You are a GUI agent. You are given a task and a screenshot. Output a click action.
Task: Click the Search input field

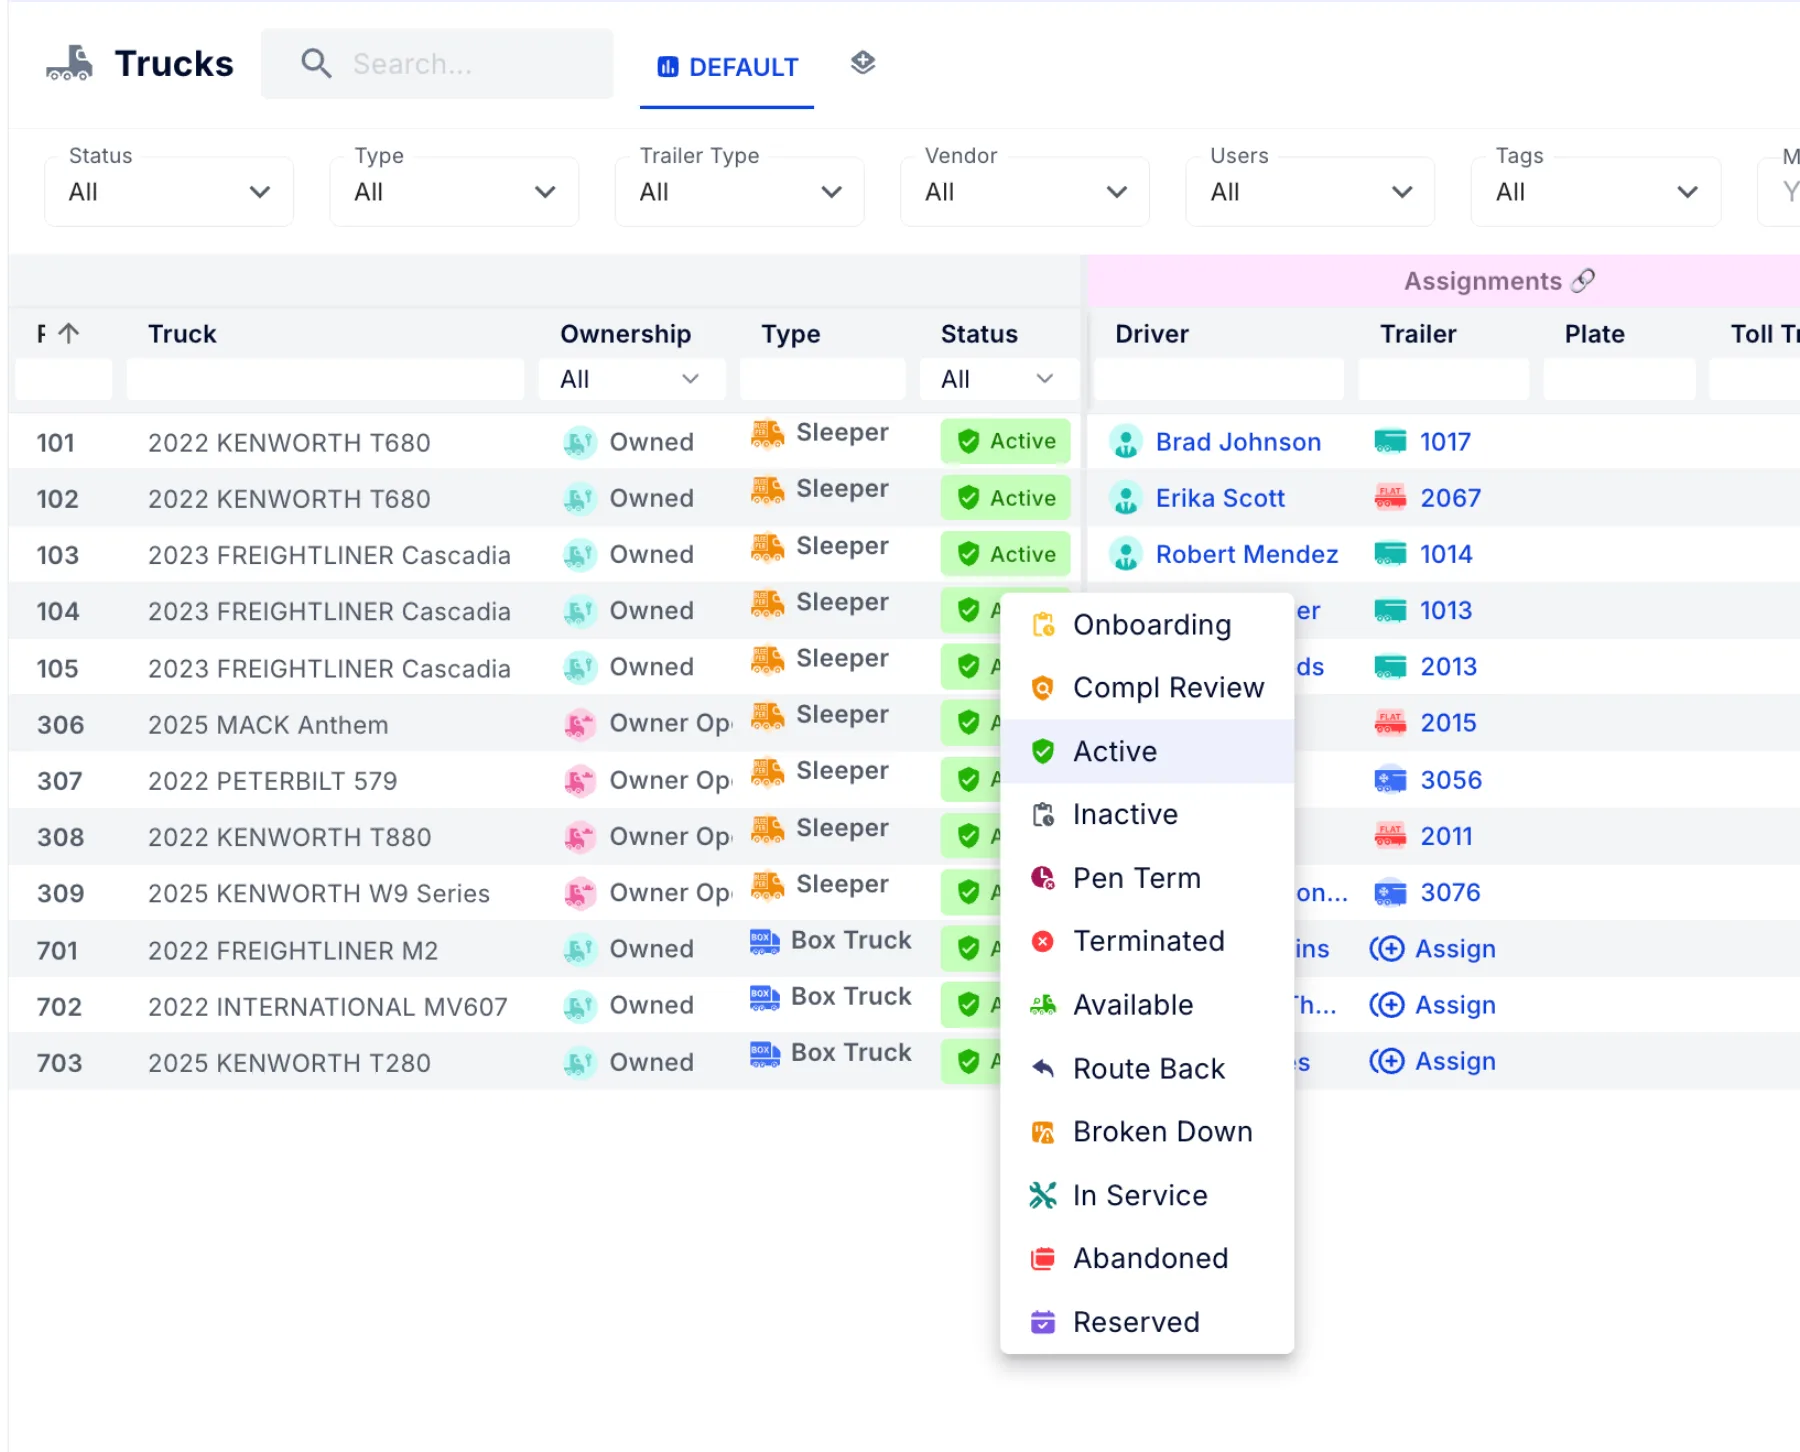click(437, 64)
